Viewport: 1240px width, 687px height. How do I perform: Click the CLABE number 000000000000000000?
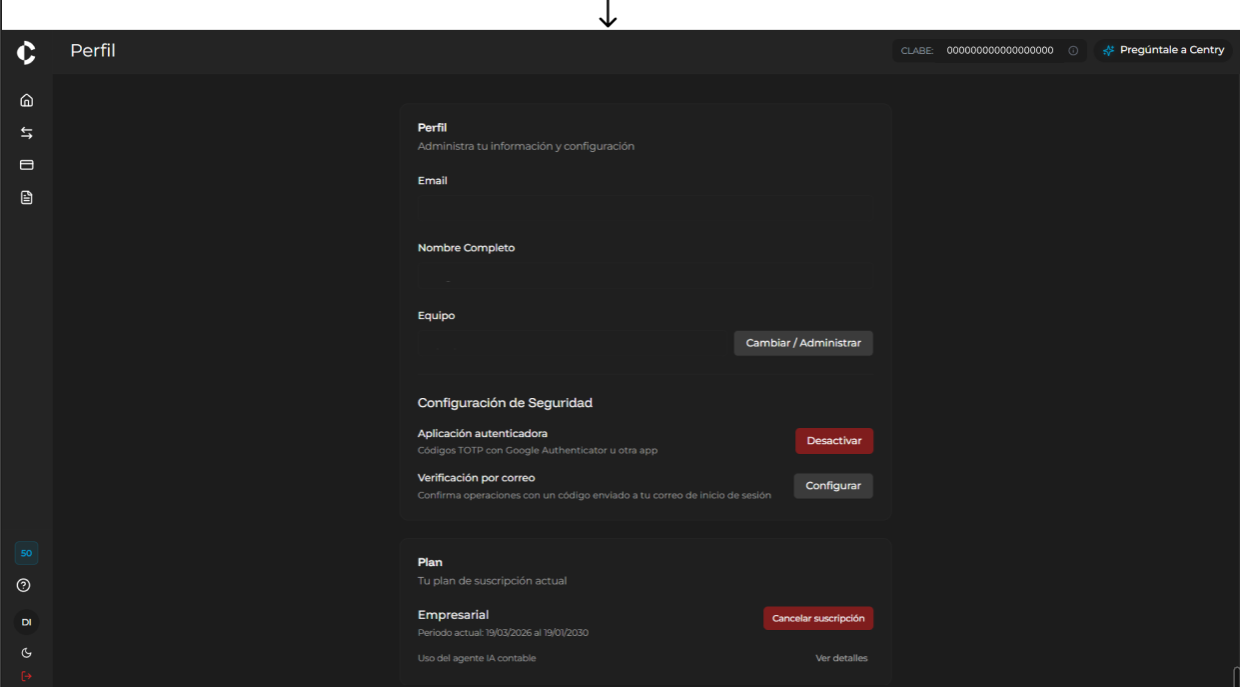[1000, 51]
